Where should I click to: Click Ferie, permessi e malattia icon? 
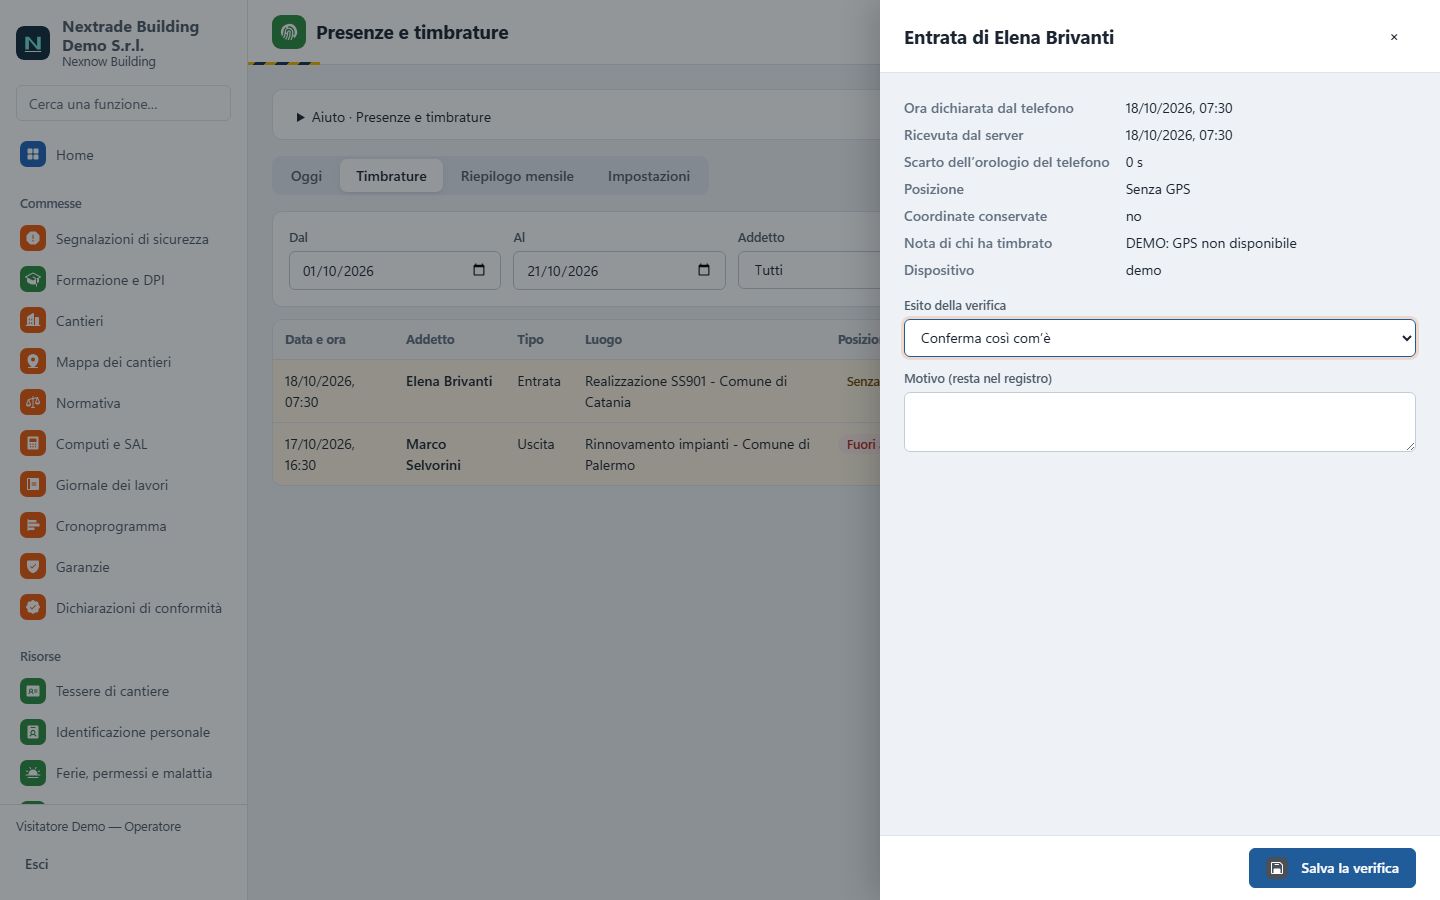click(x=33, y=773)
